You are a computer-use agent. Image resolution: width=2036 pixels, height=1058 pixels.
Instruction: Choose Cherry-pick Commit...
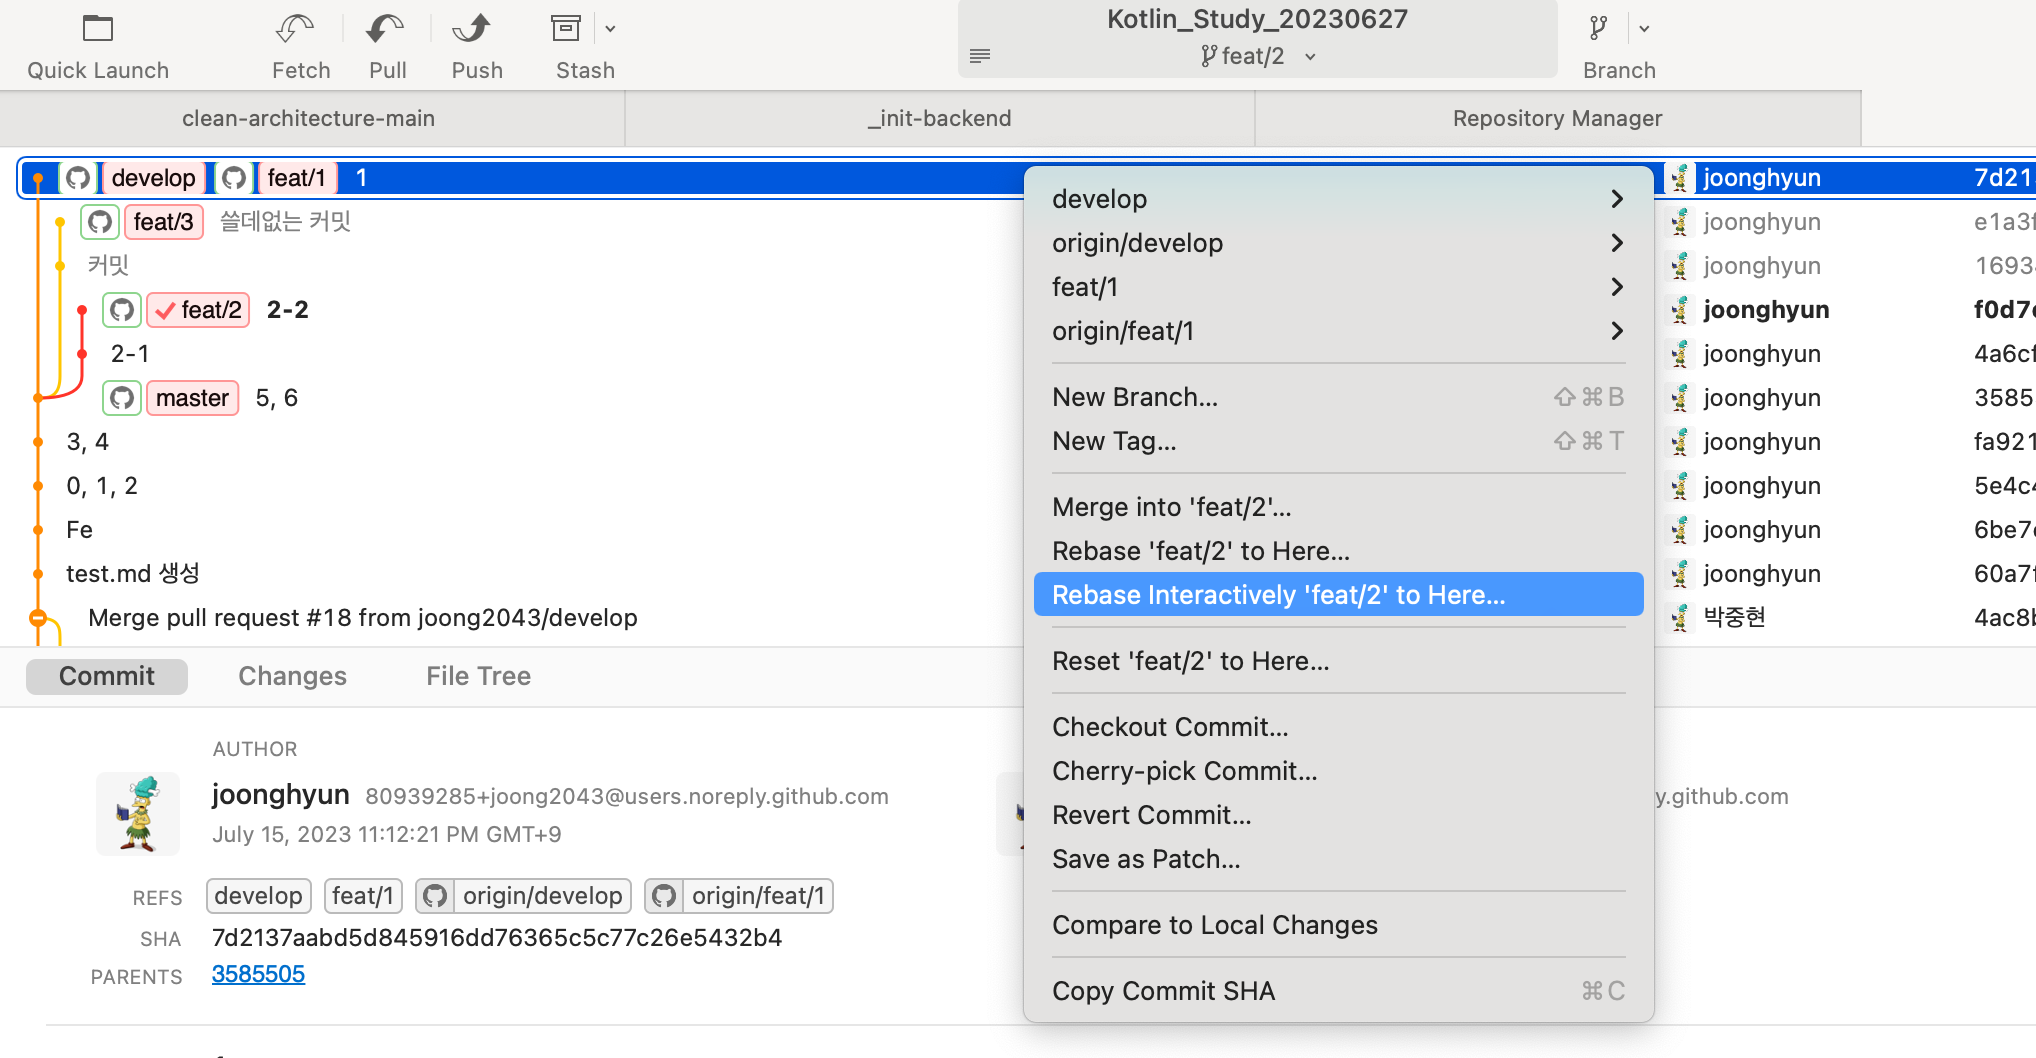1338,771
